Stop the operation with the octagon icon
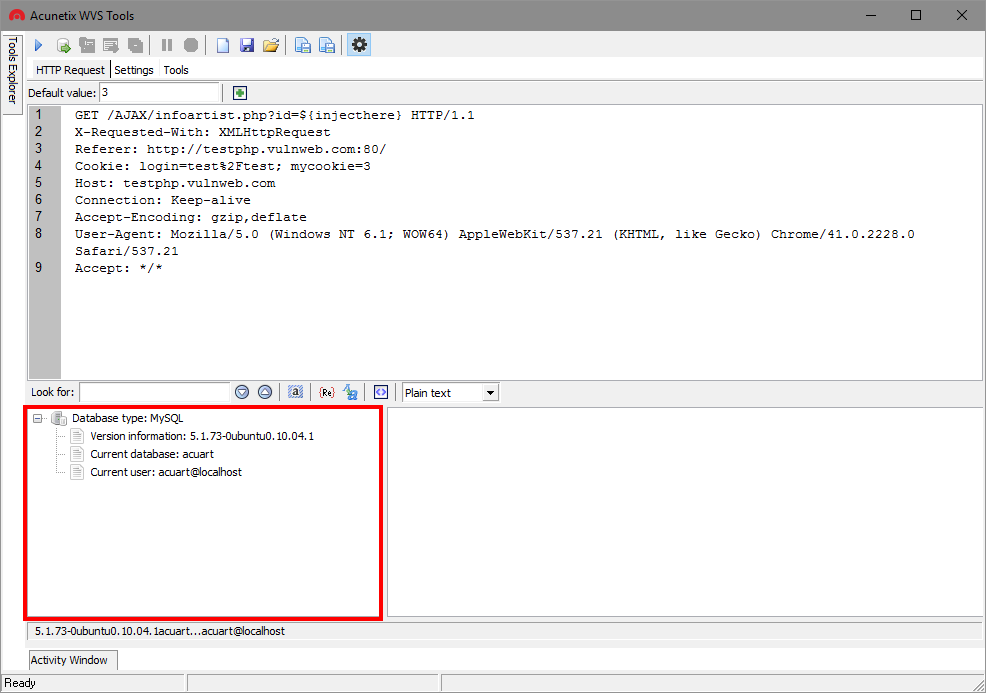This screenshot has height=693, width=986. [x=191, y=45]
